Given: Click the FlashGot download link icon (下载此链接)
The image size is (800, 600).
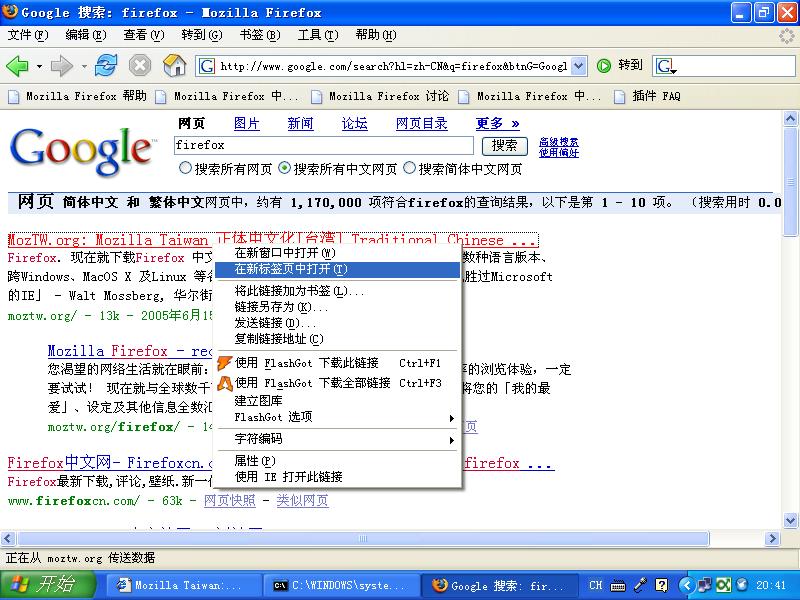Looking at the screenshot, I should click(225, 363).
